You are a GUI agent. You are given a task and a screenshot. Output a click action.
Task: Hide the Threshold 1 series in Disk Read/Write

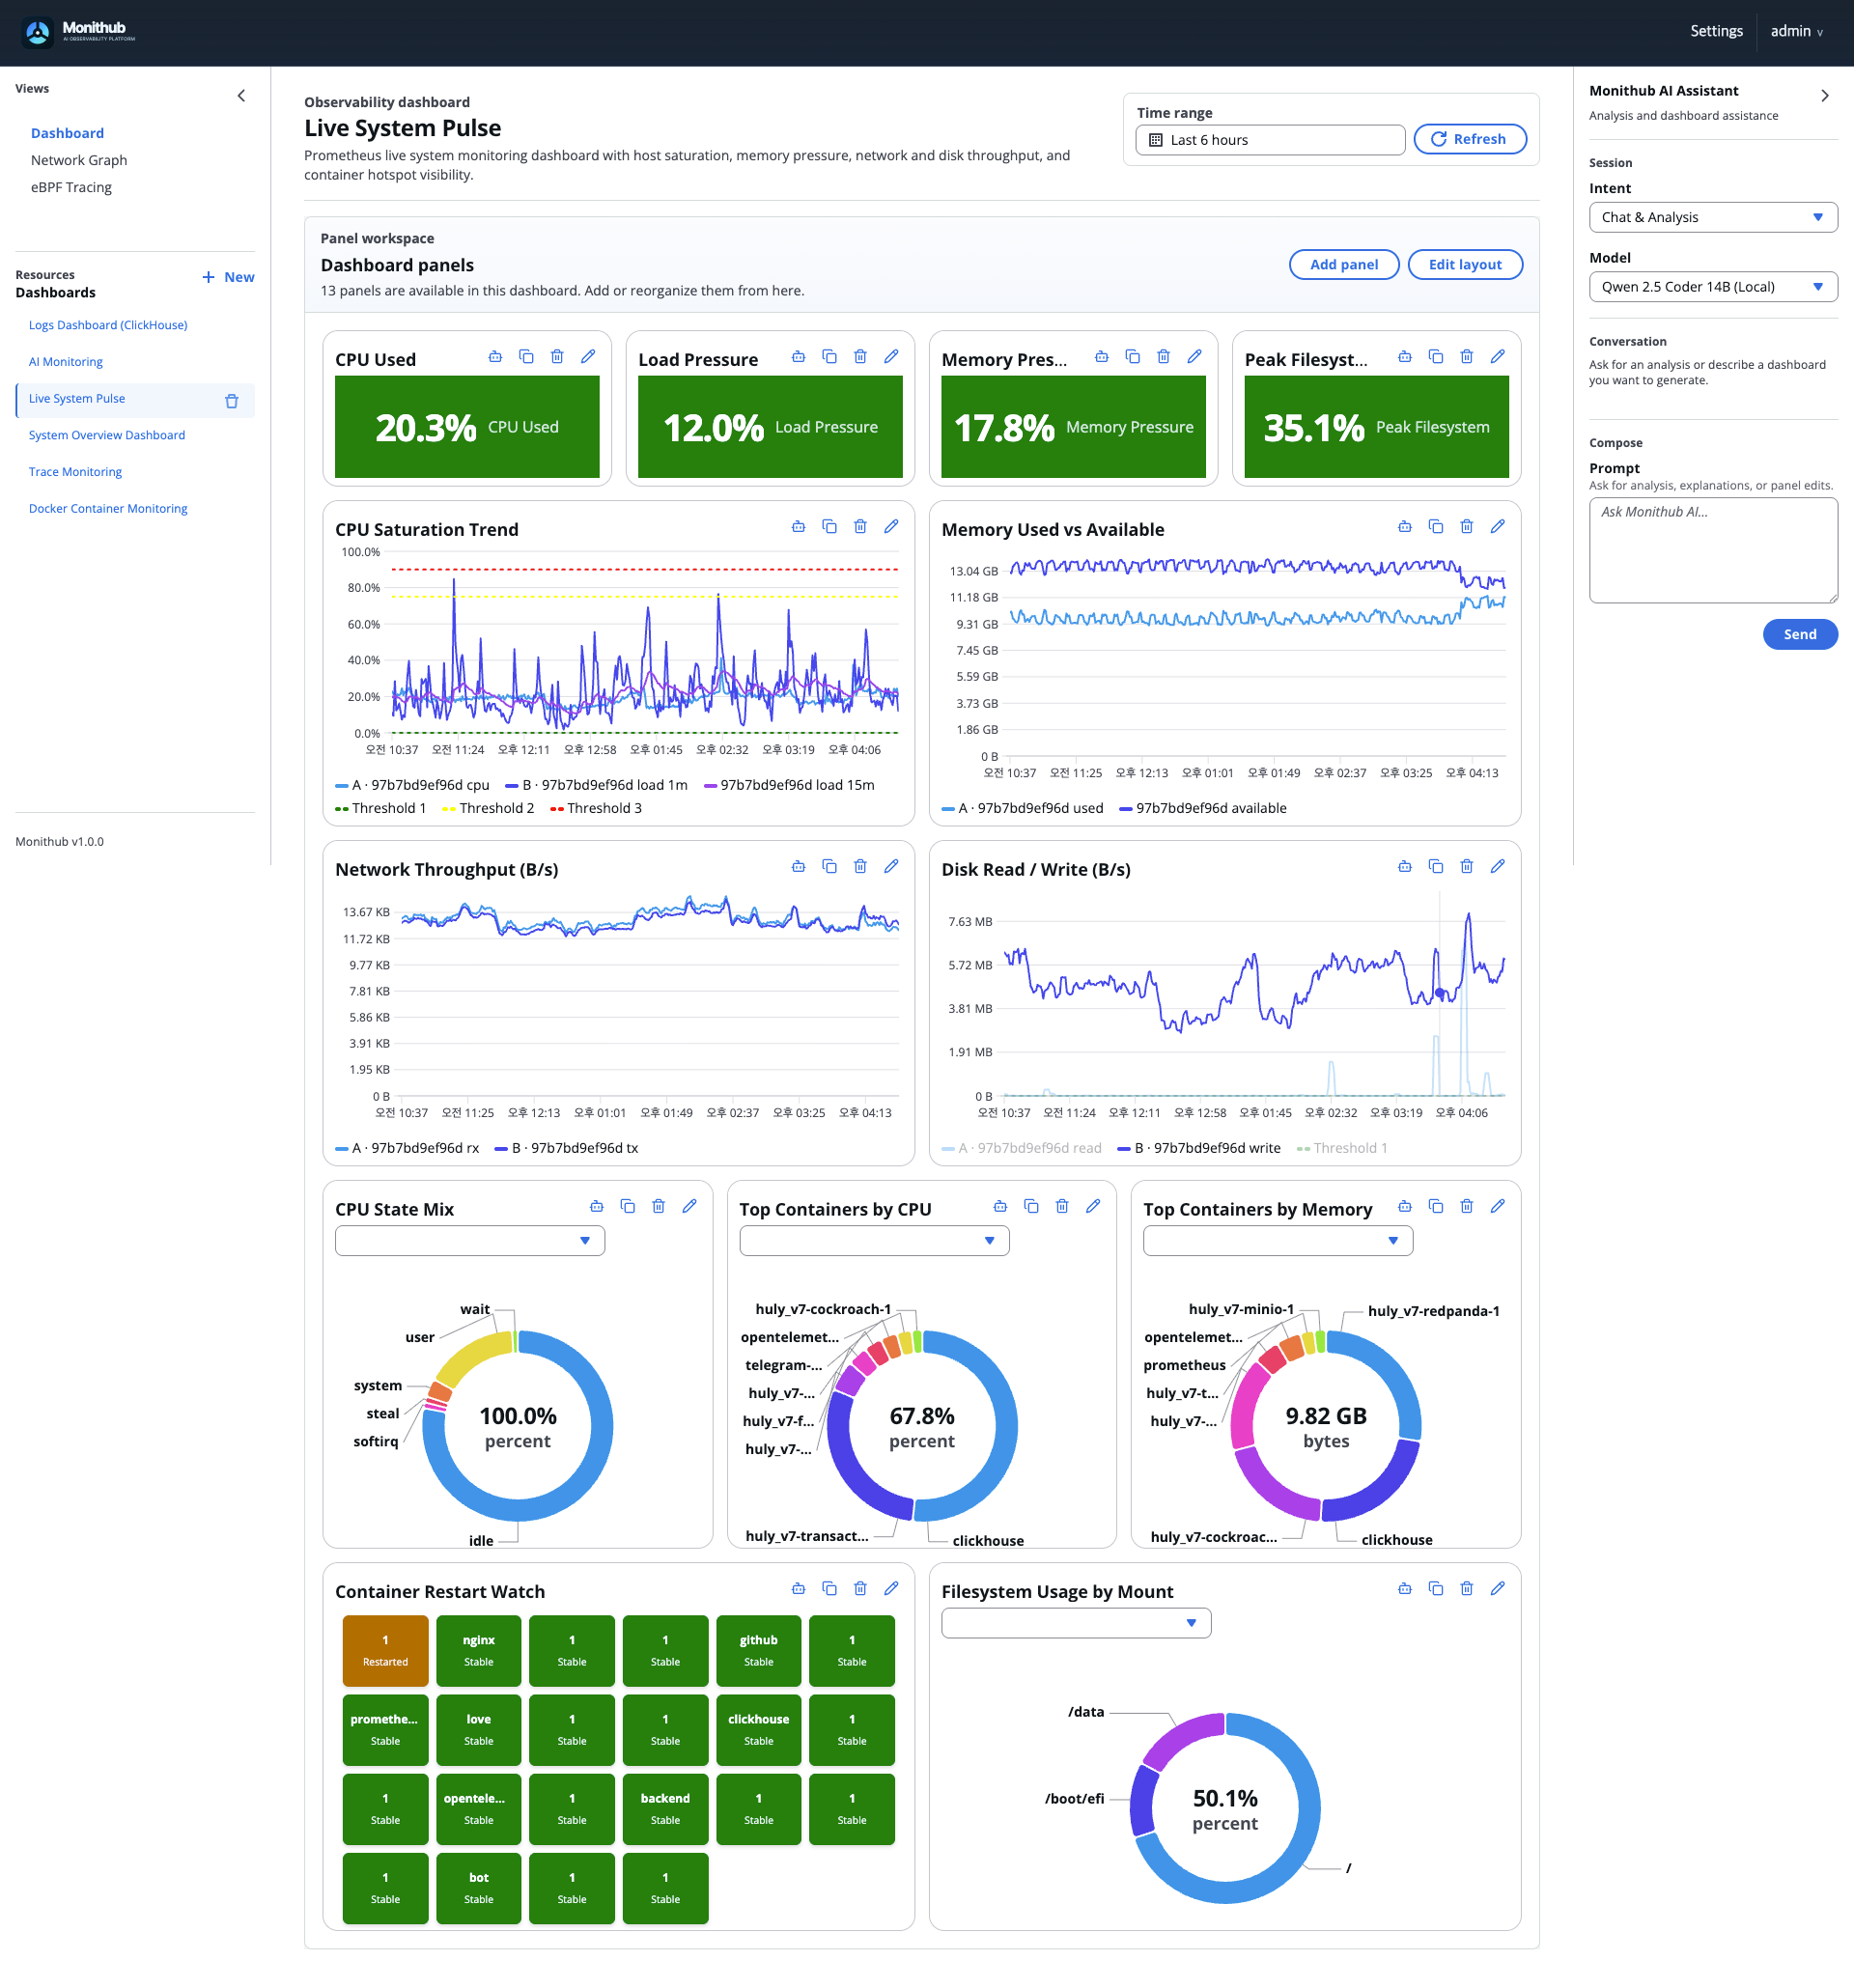tap(1344, 1148)
